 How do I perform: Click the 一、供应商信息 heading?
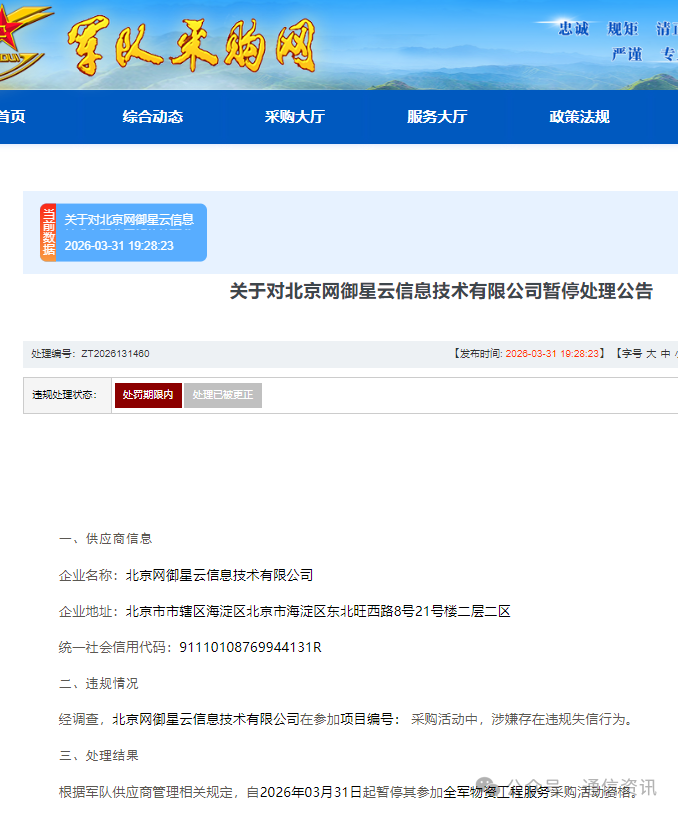(x=105, y=539)
